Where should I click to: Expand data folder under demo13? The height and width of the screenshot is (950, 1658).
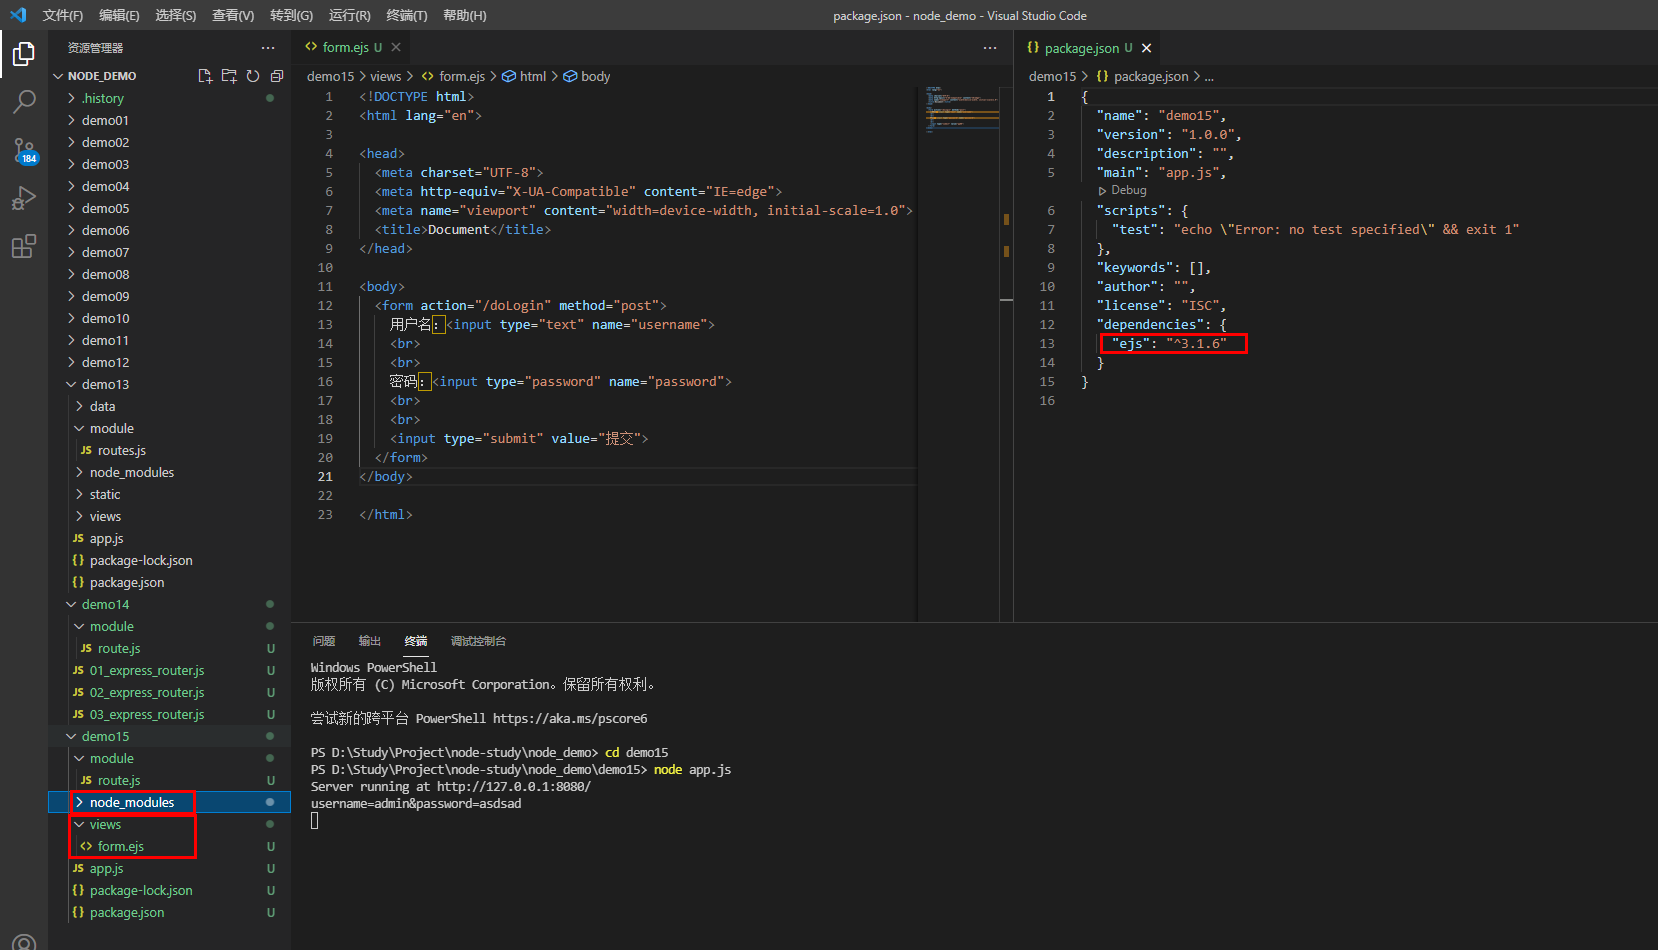click(169, 406)
